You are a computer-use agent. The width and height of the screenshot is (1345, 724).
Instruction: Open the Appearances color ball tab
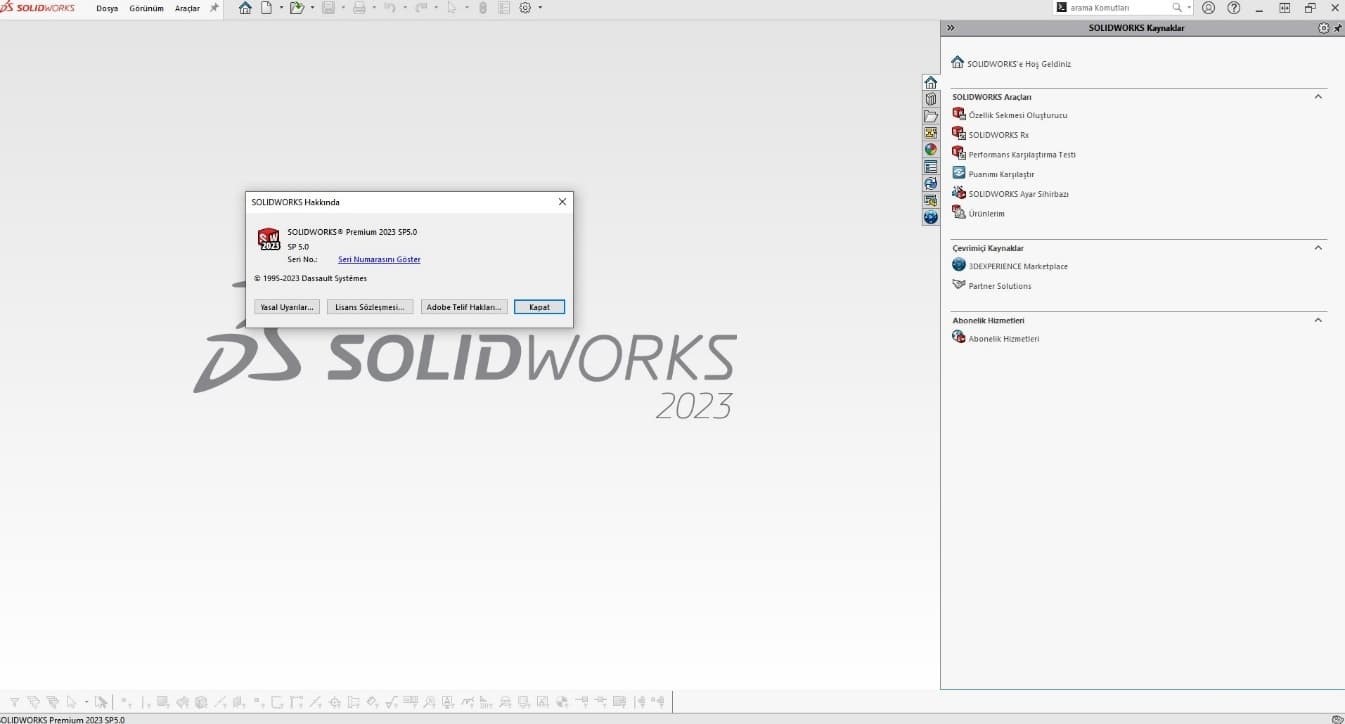(931, 150)
